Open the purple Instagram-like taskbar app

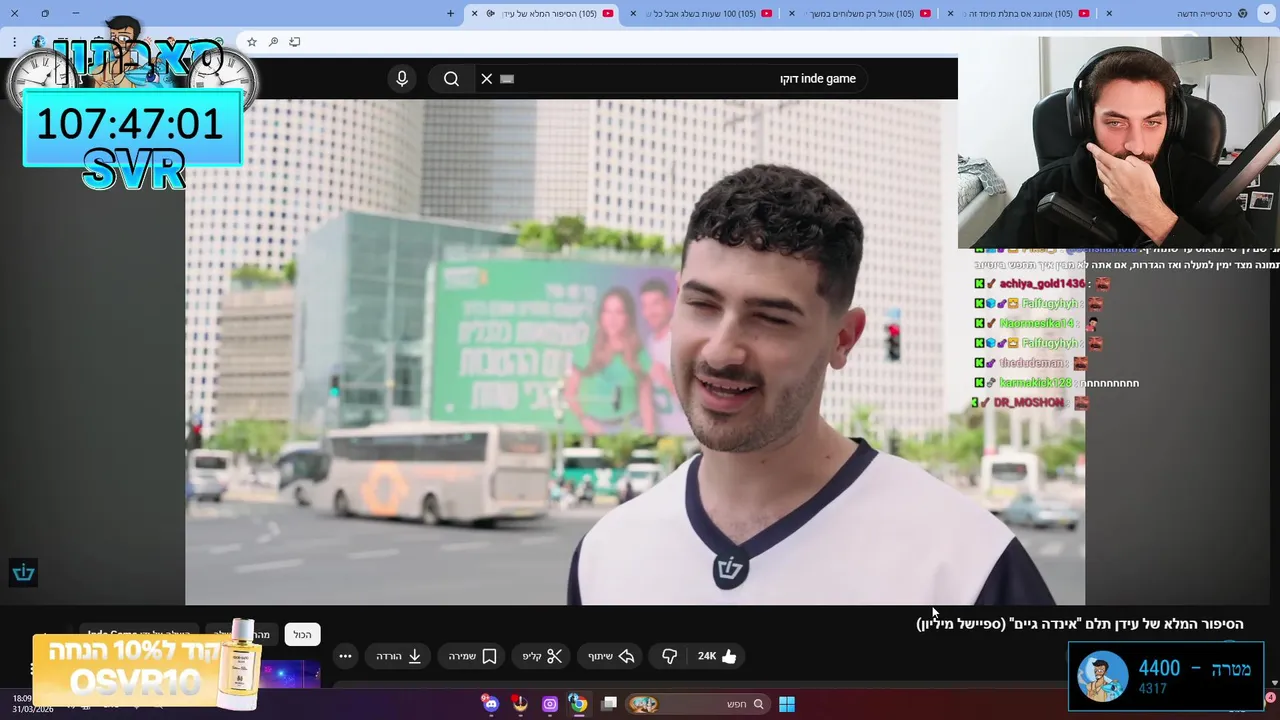click(x=549, y=704)
